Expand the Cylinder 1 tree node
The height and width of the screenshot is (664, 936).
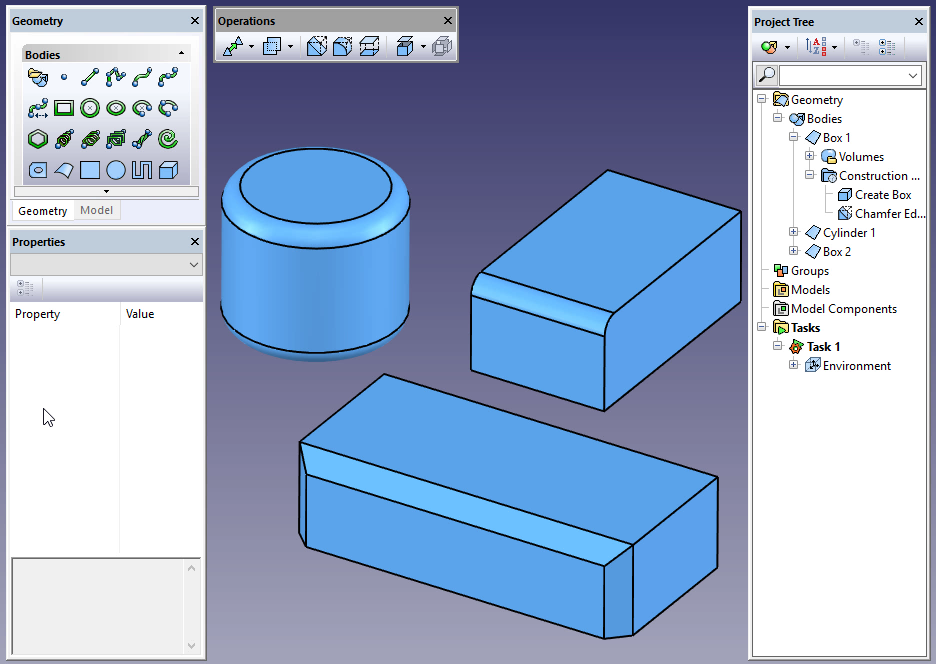click(x=794, y=233)
